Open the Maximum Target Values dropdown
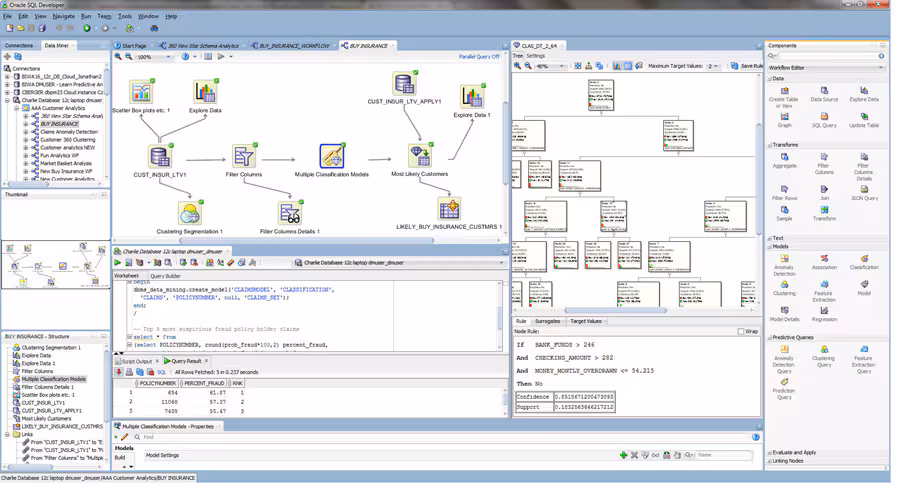Screen dimensions: 898x490 coord(715,66)
